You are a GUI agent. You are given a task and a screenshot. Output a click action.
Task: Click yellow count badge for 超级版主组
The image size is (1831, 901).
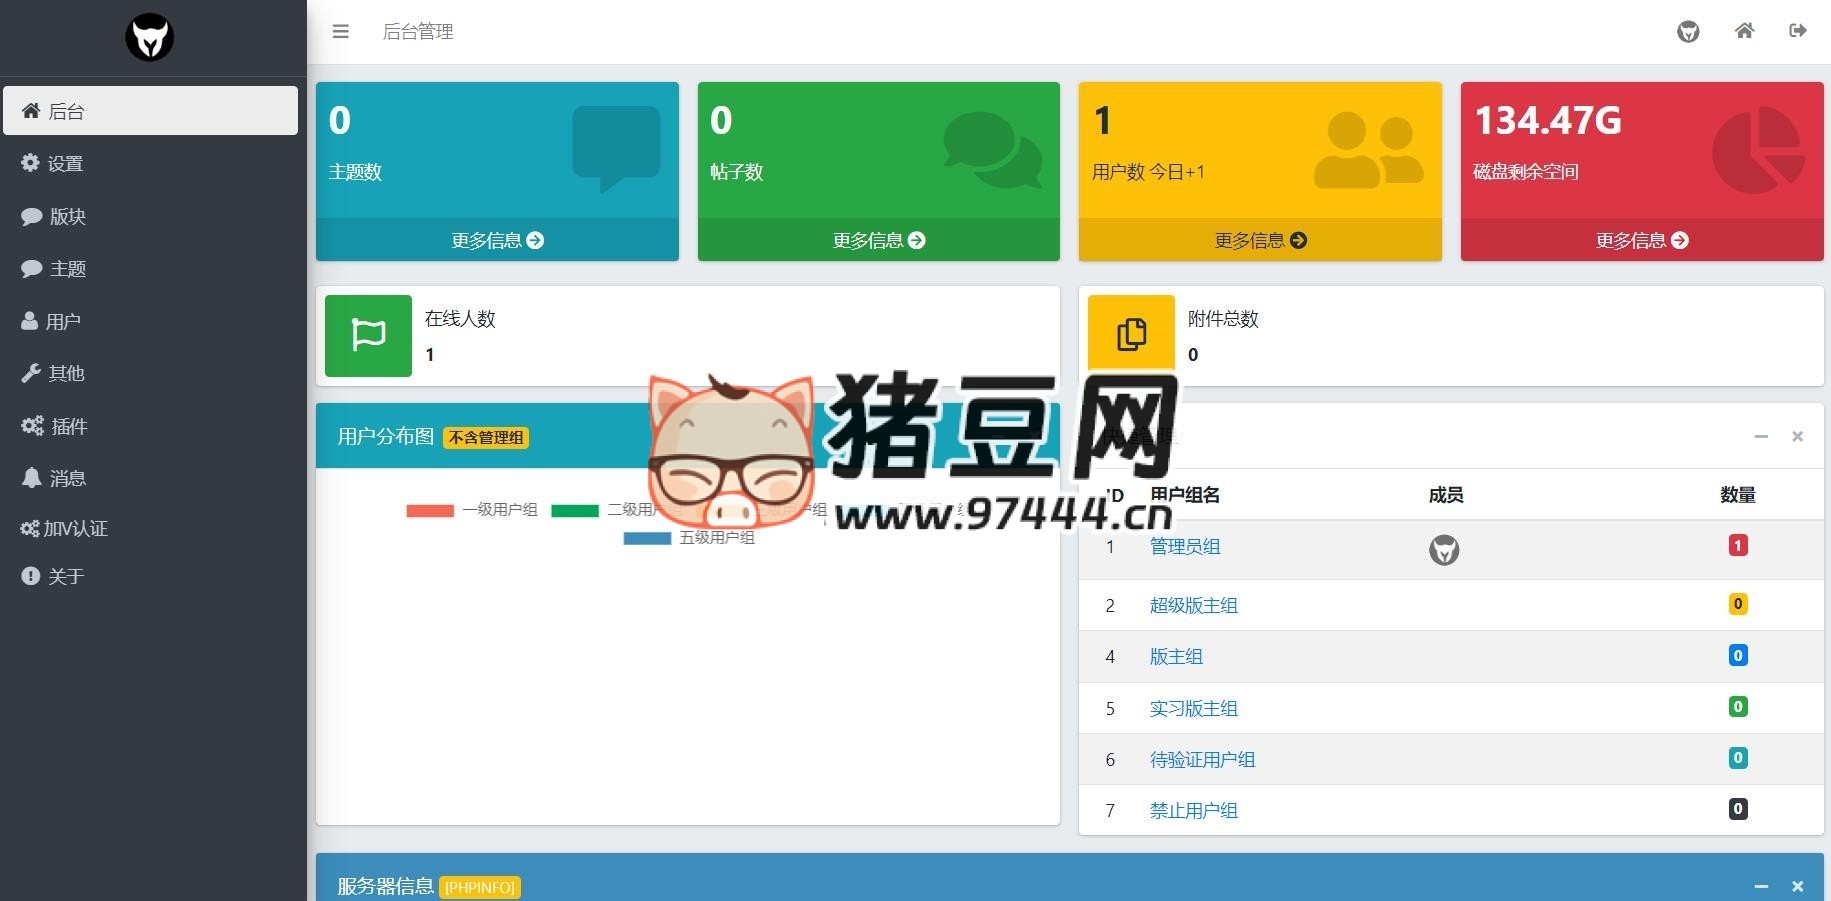point(1738,604)
